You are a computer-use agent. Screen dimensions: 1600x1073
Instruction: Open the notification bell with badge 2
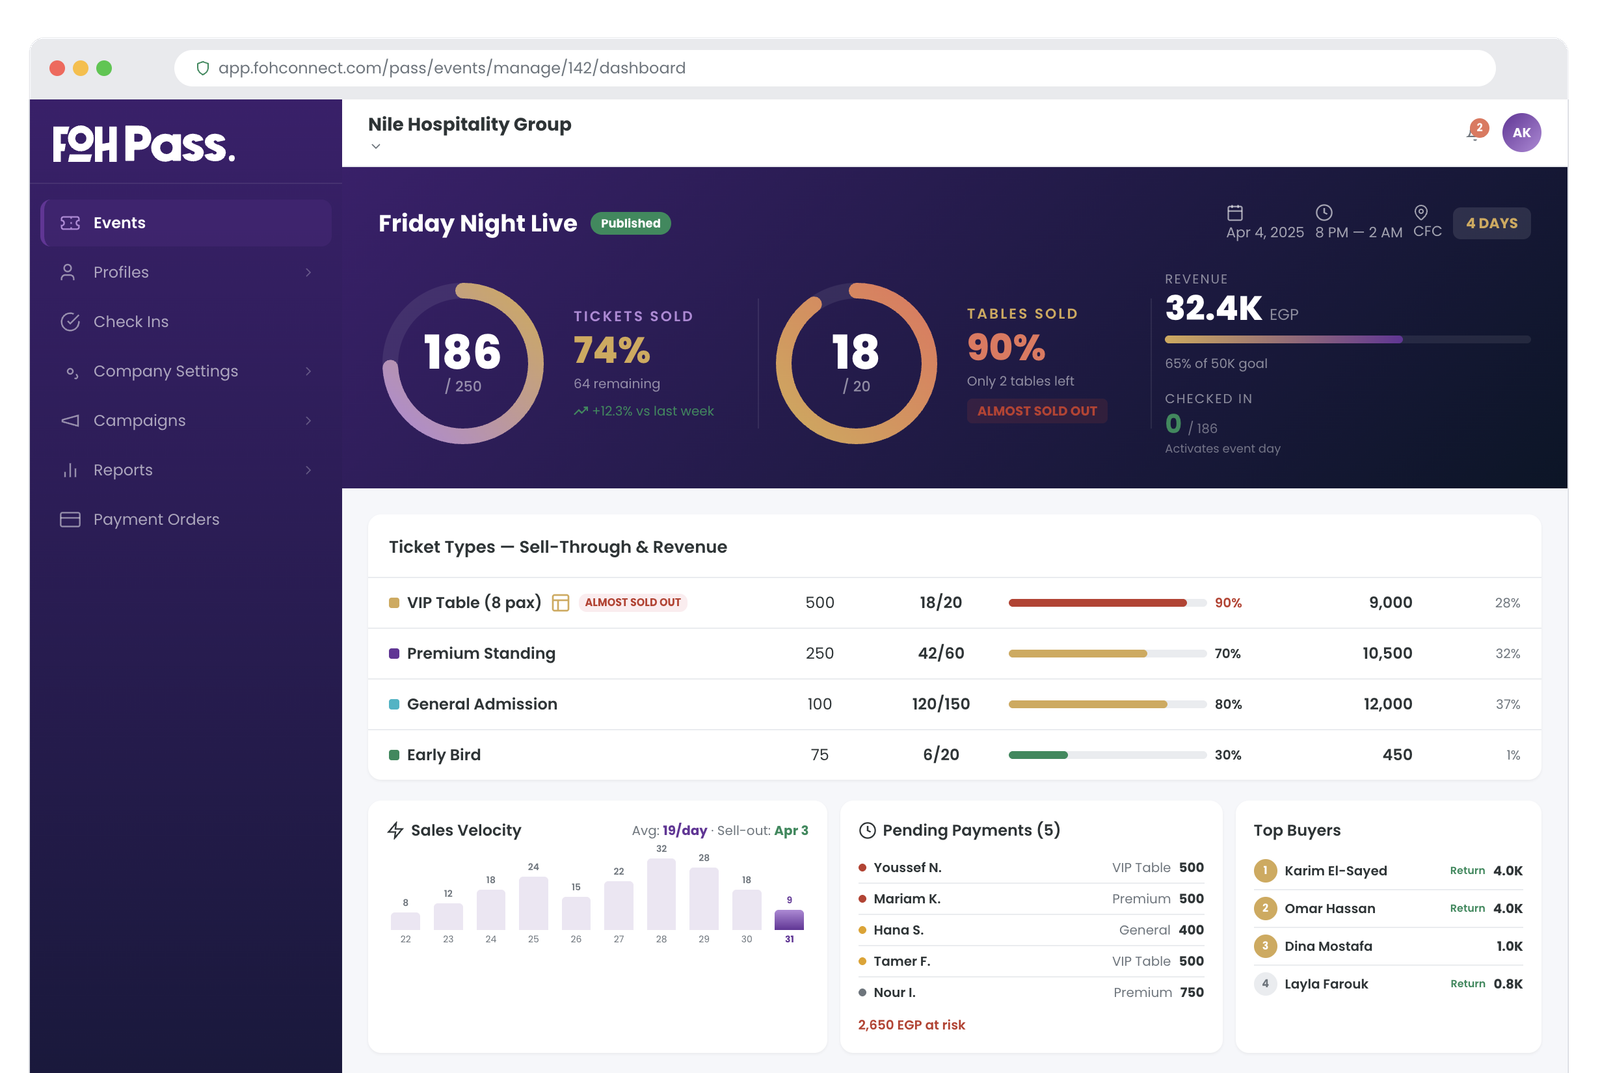point(1472,132)
